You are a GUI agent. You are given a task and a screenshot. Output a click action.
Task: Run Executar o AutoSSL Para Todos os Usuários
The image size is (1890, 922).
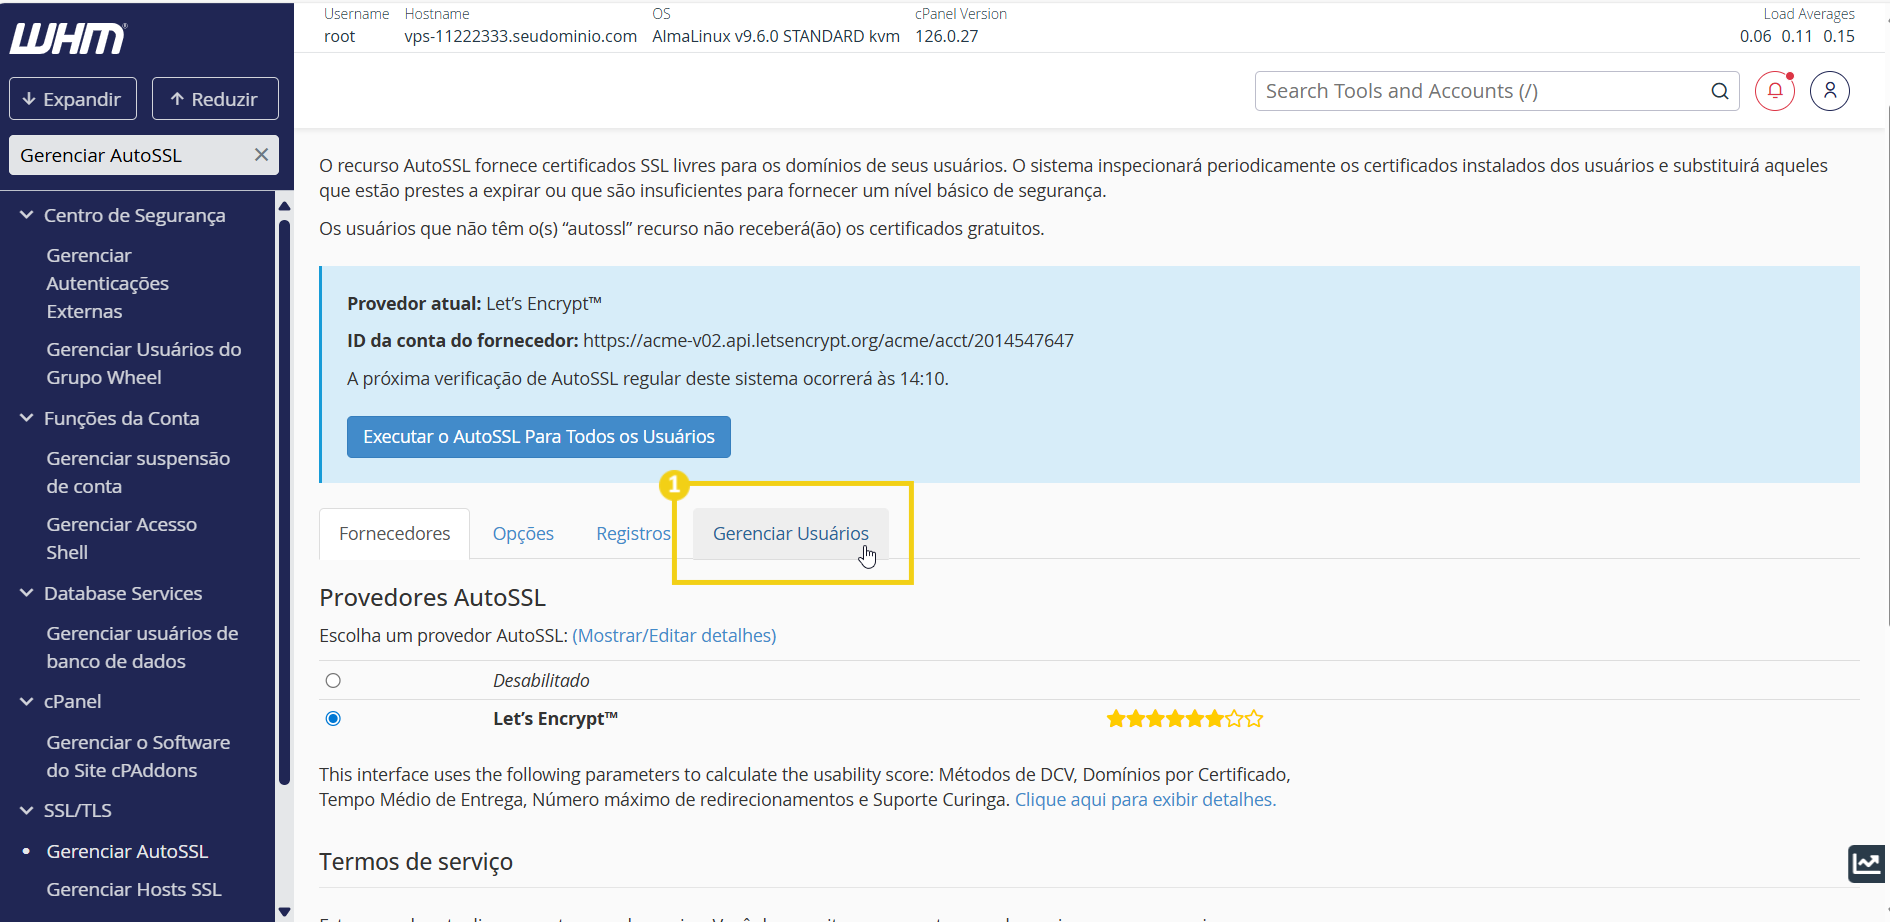[x=539, y=437]
